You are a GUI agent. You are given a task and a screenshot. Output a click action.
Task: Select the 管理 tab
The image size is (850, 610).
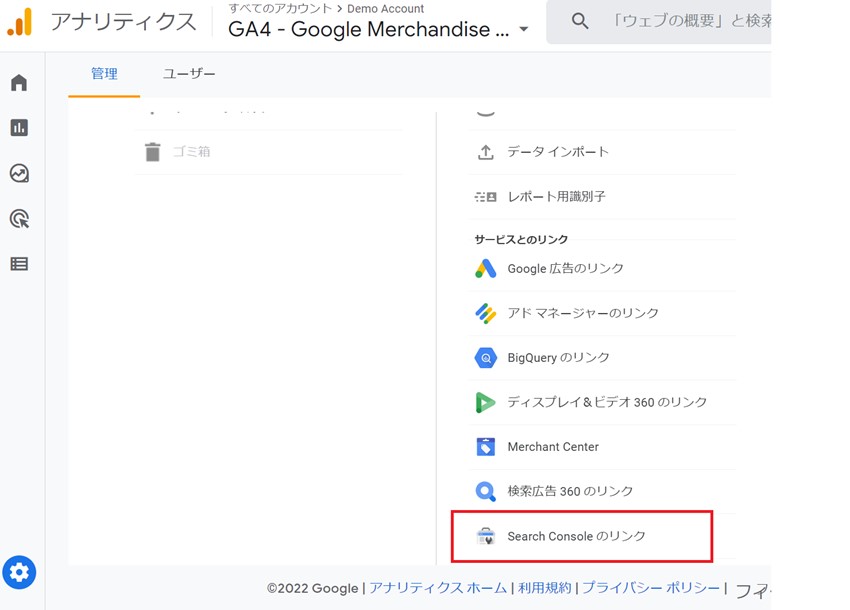click(x=103, y=73)
